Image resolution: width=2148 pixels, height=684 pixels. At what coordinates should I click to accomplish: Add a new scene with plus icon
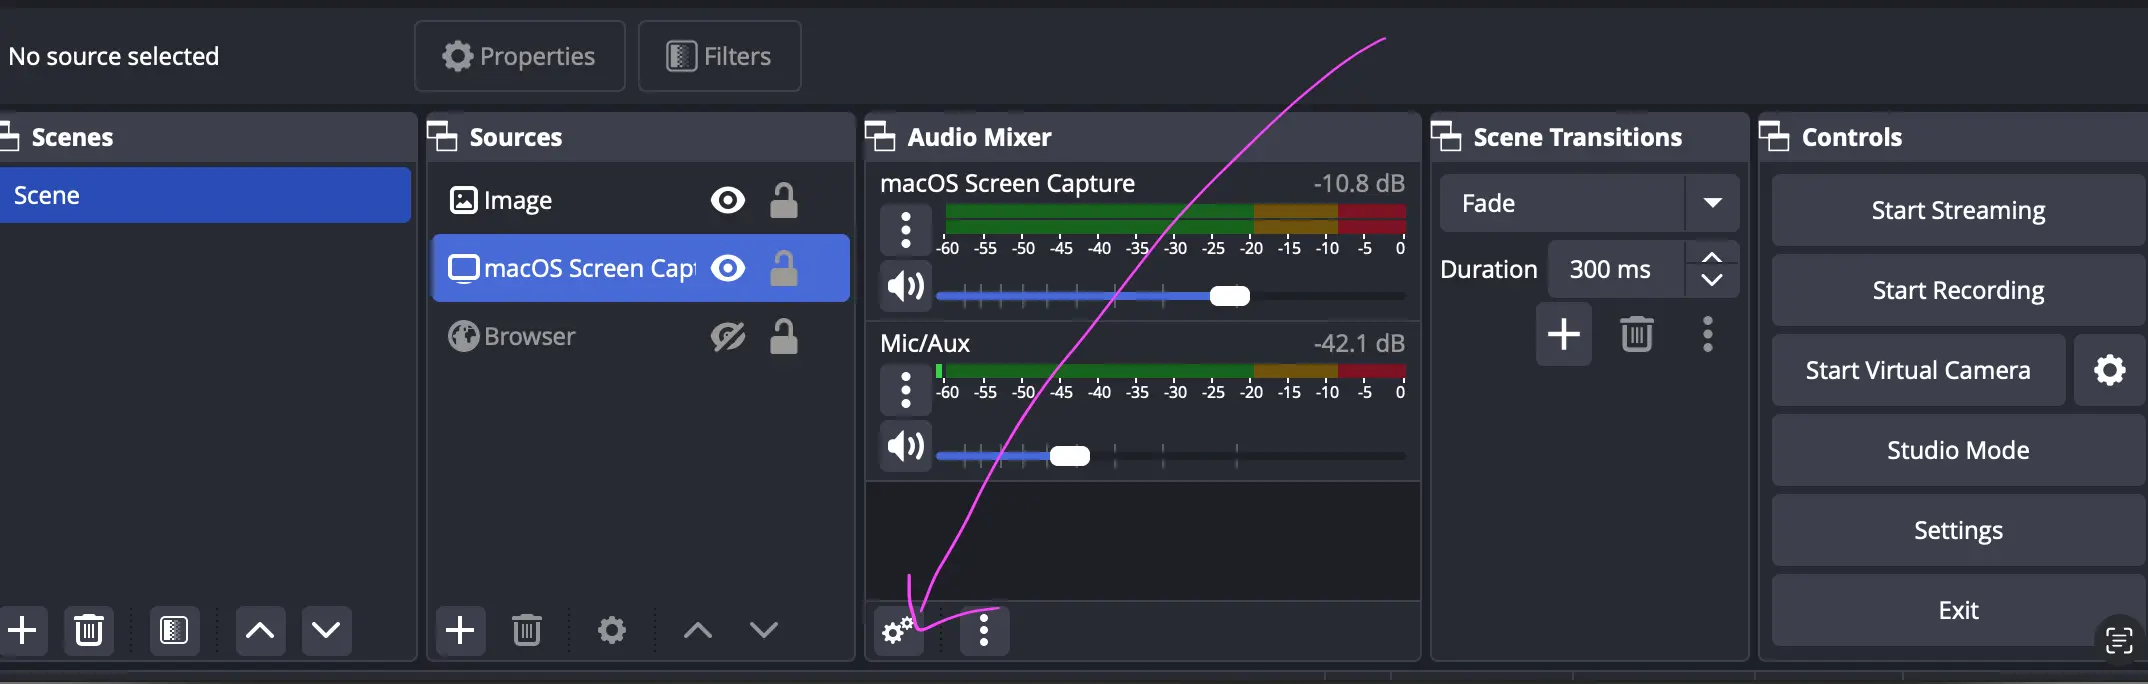coord(22,630)
